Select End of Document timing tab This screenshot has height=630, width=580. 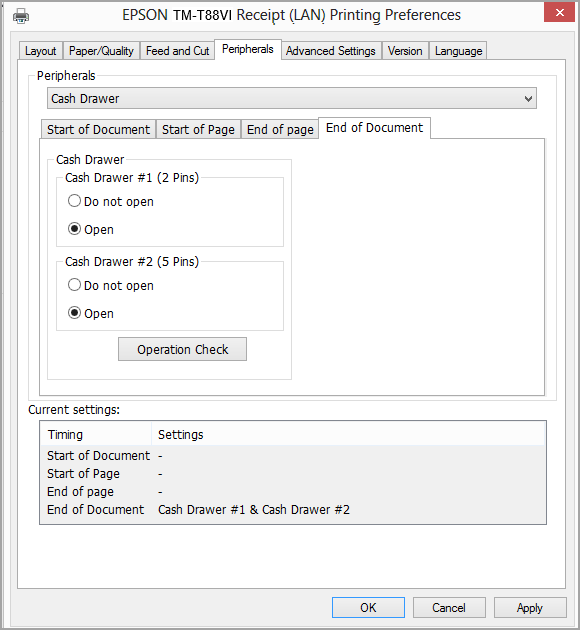(374, 128)
